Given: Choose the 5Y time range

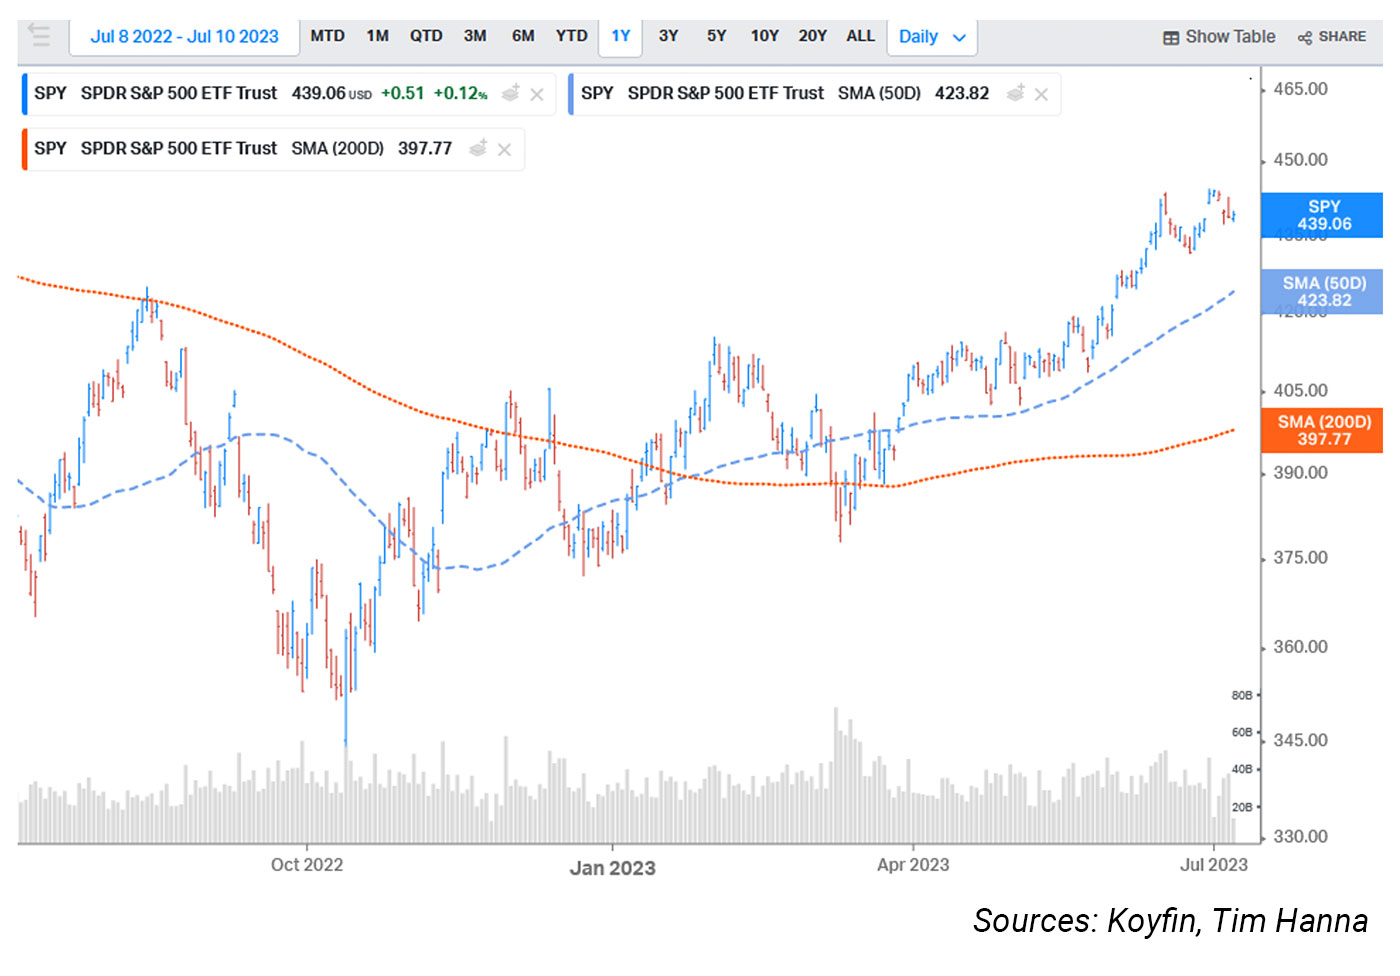Looking at the screenshot, I should coord(716,36).
